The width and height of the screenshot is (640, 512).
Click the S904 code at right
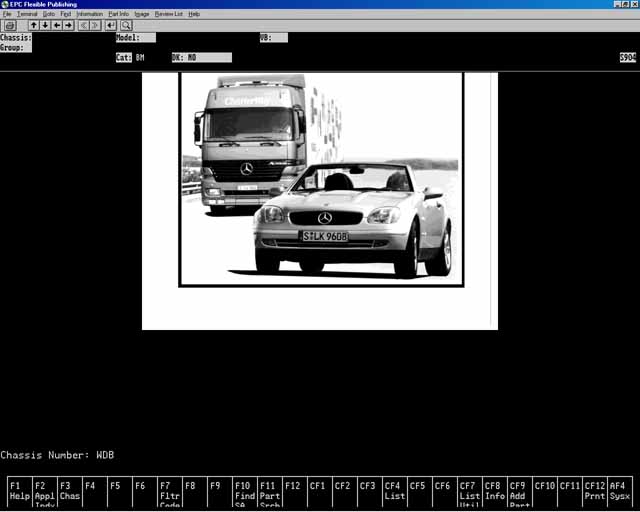628,58
